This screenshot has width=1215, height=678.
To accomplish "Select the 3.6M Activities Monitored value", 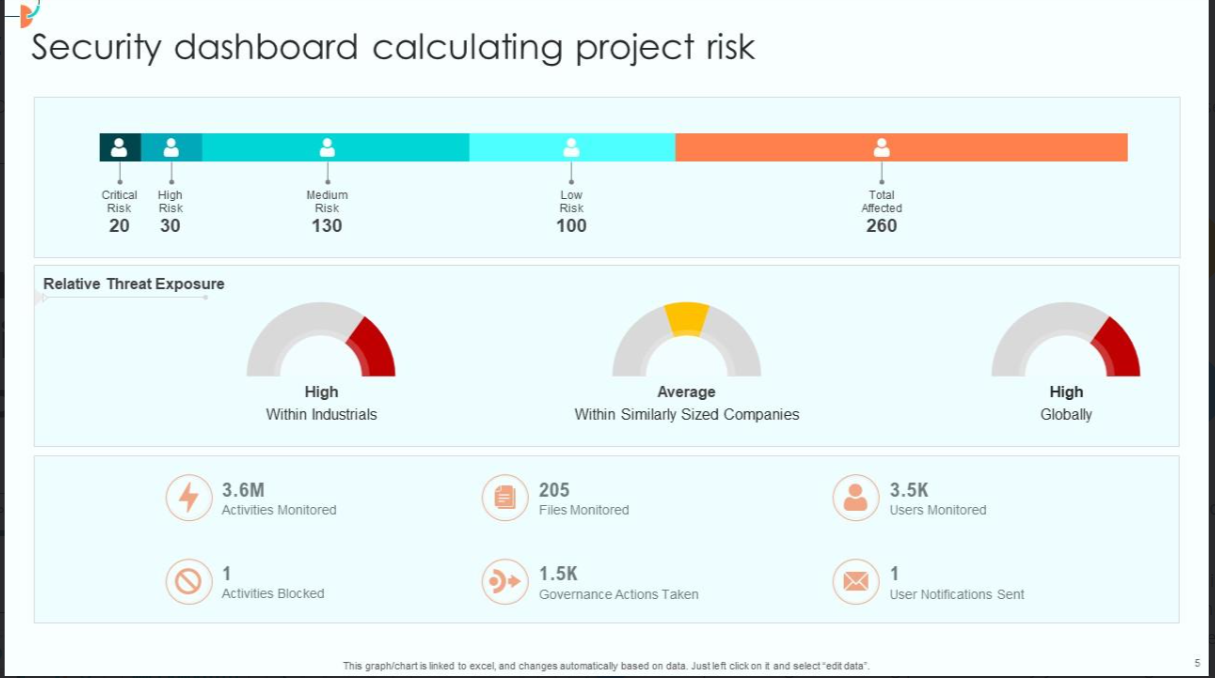I will point(243,490).
